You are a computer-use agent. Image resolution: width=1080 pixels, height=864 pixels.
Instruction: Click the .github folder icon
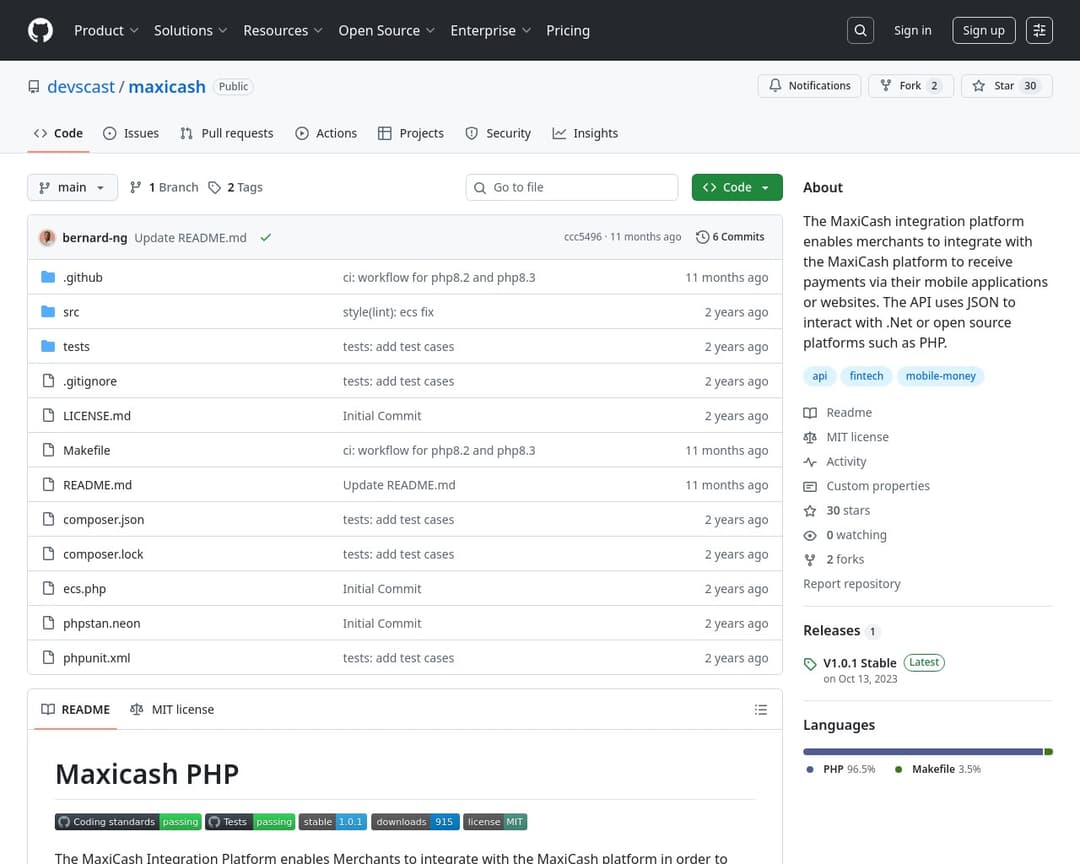click(48, 277)
